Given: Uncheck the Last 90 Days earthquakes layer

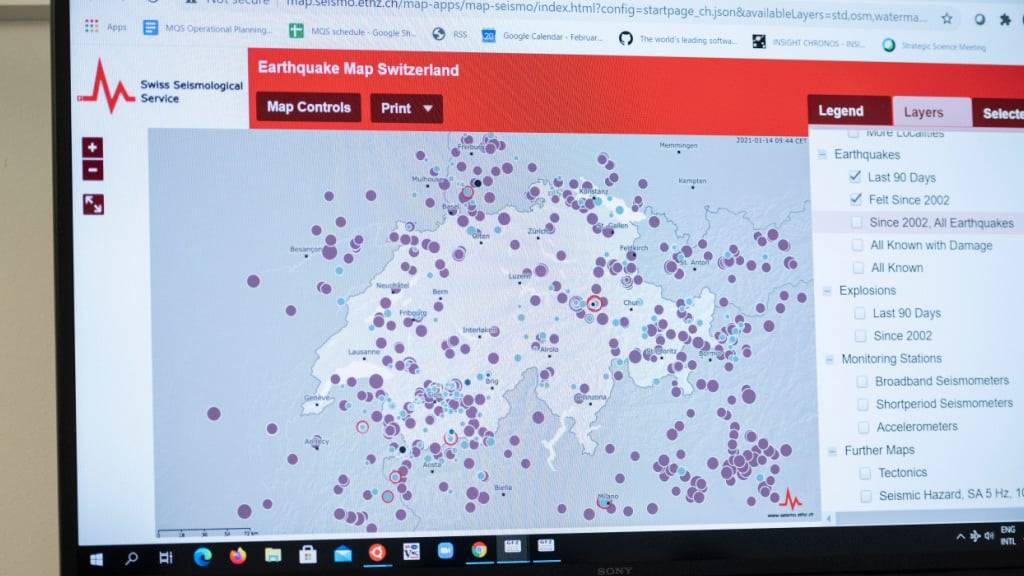Looking at the screenshot, I should click(x=854, y=176).
